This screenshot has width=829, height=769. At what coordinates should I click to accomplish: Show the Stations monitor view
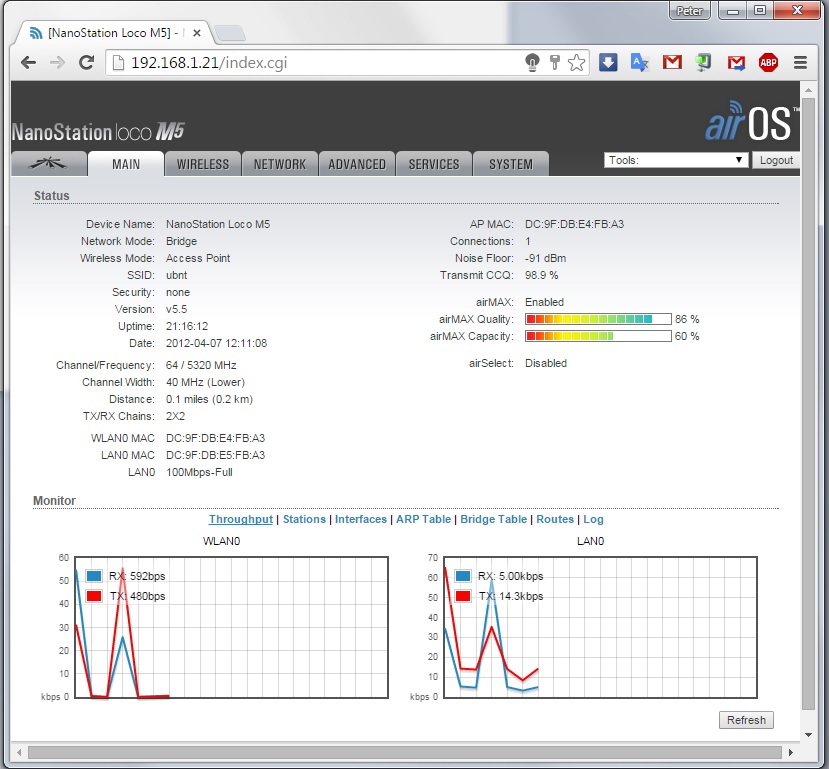click(304, 519)
